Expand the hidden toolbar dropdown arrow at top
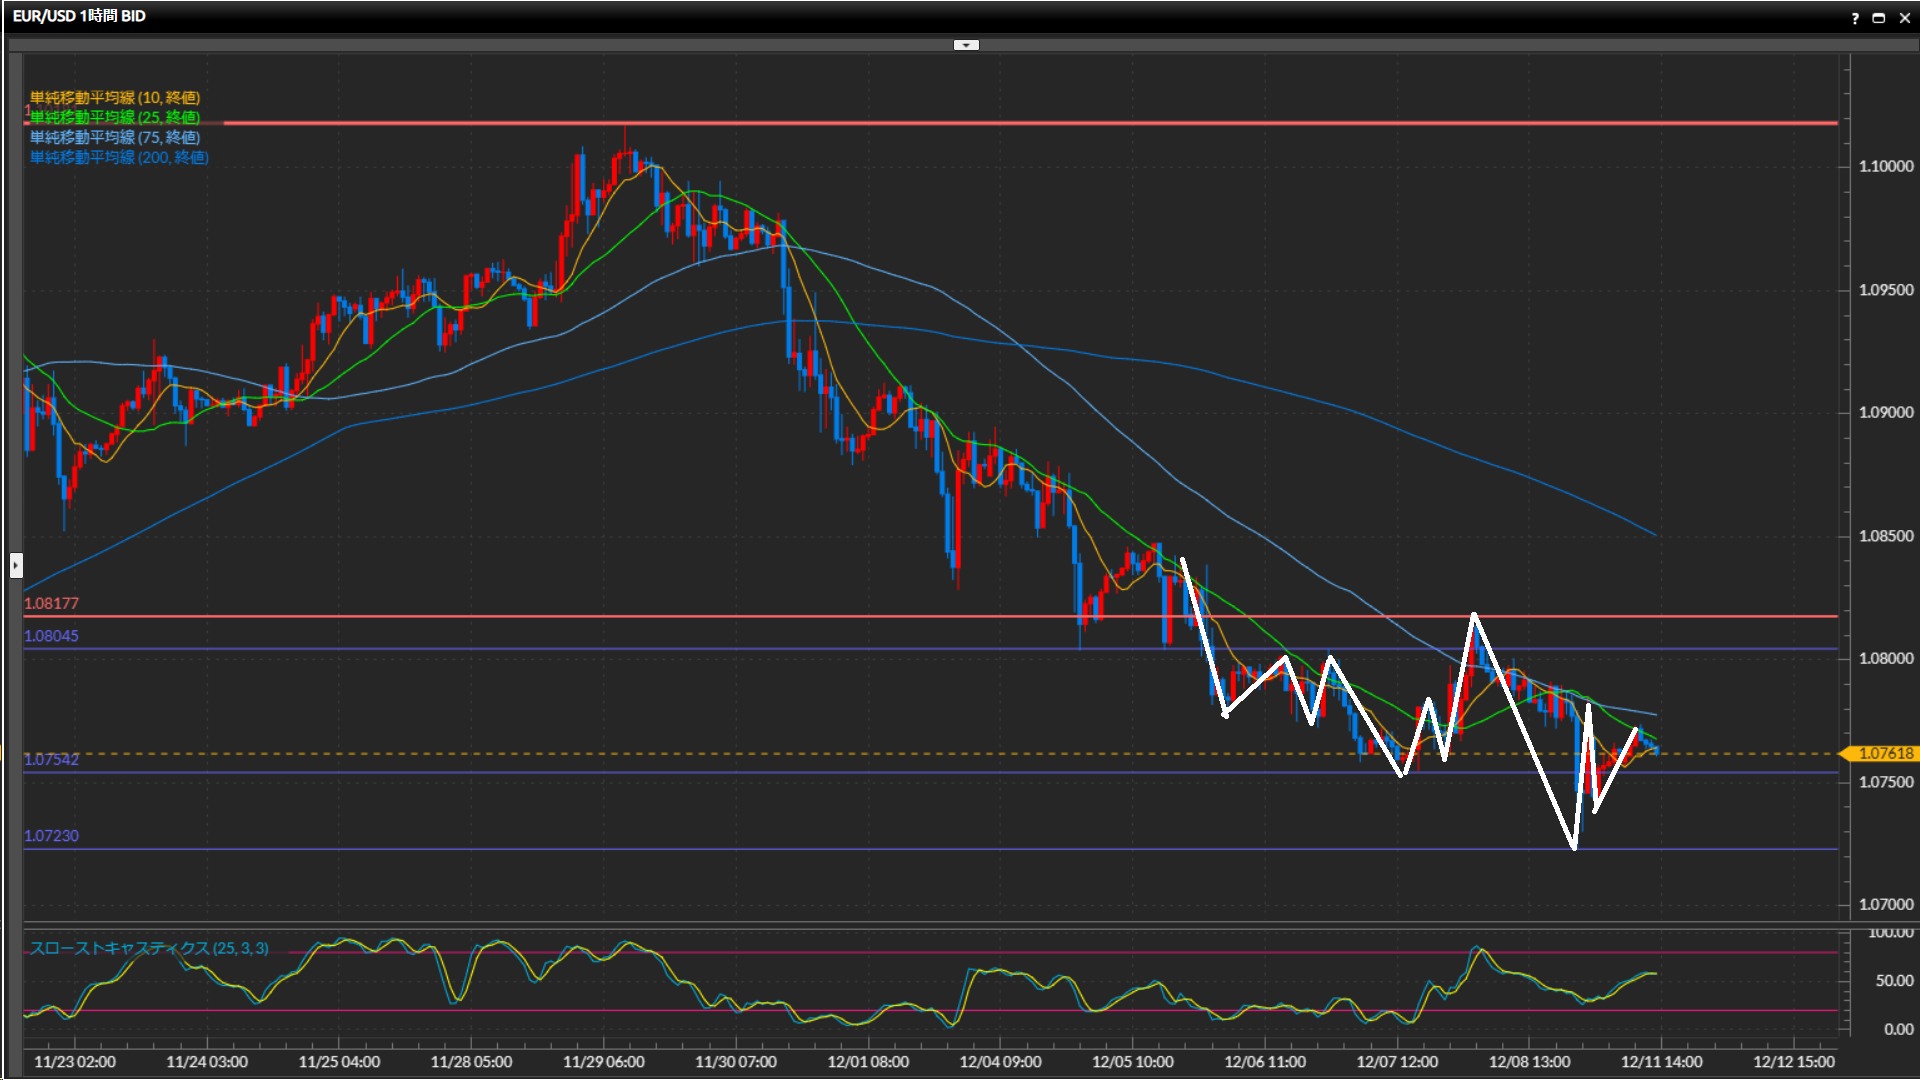The width and height of the screenshot is (1920, 1080). [x=966, y=45]
